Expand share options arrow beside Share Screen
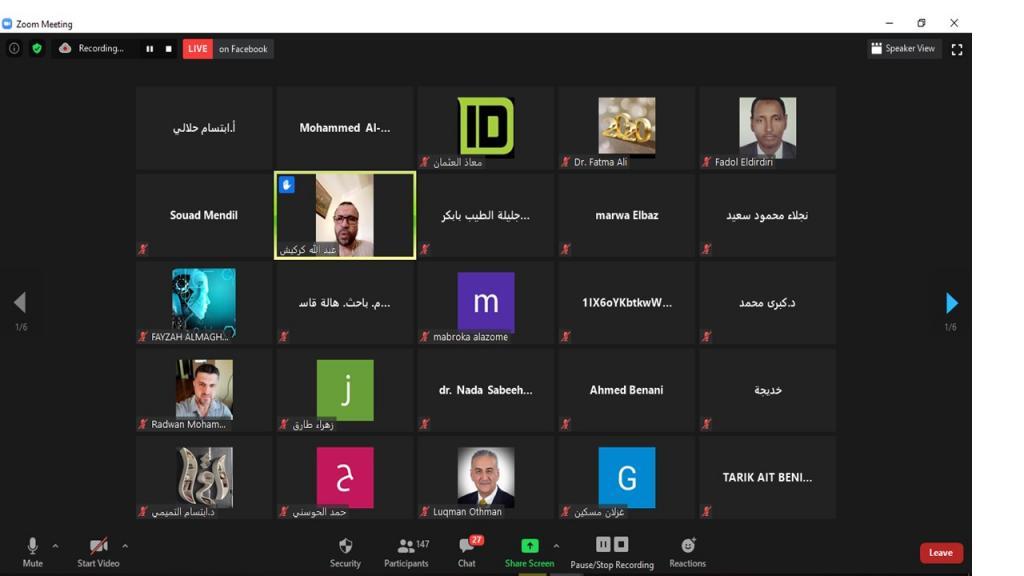Screen dimensions: 1024x576 (x=556, y=546)
